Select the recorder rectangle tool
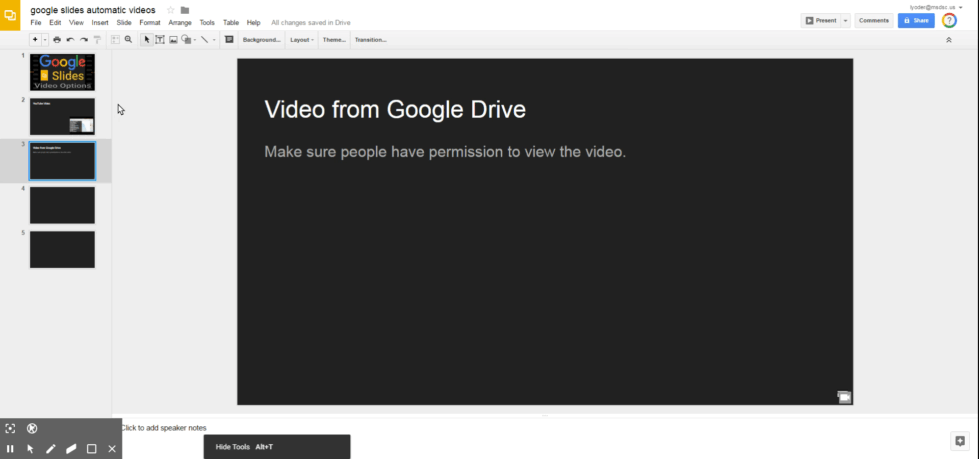This screenshot has height=459, width=979. [x=91, y=448]
